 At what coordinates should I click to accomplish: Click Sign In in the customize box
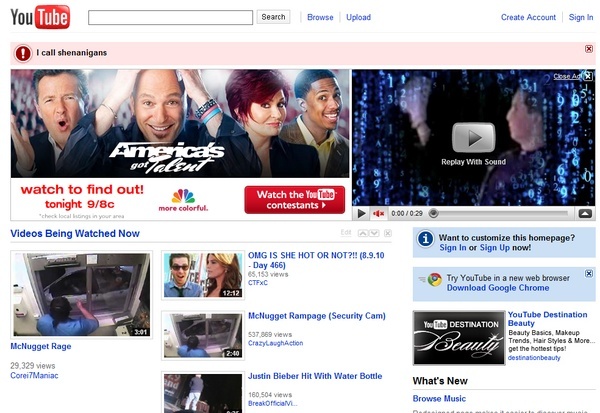point(453,248)
